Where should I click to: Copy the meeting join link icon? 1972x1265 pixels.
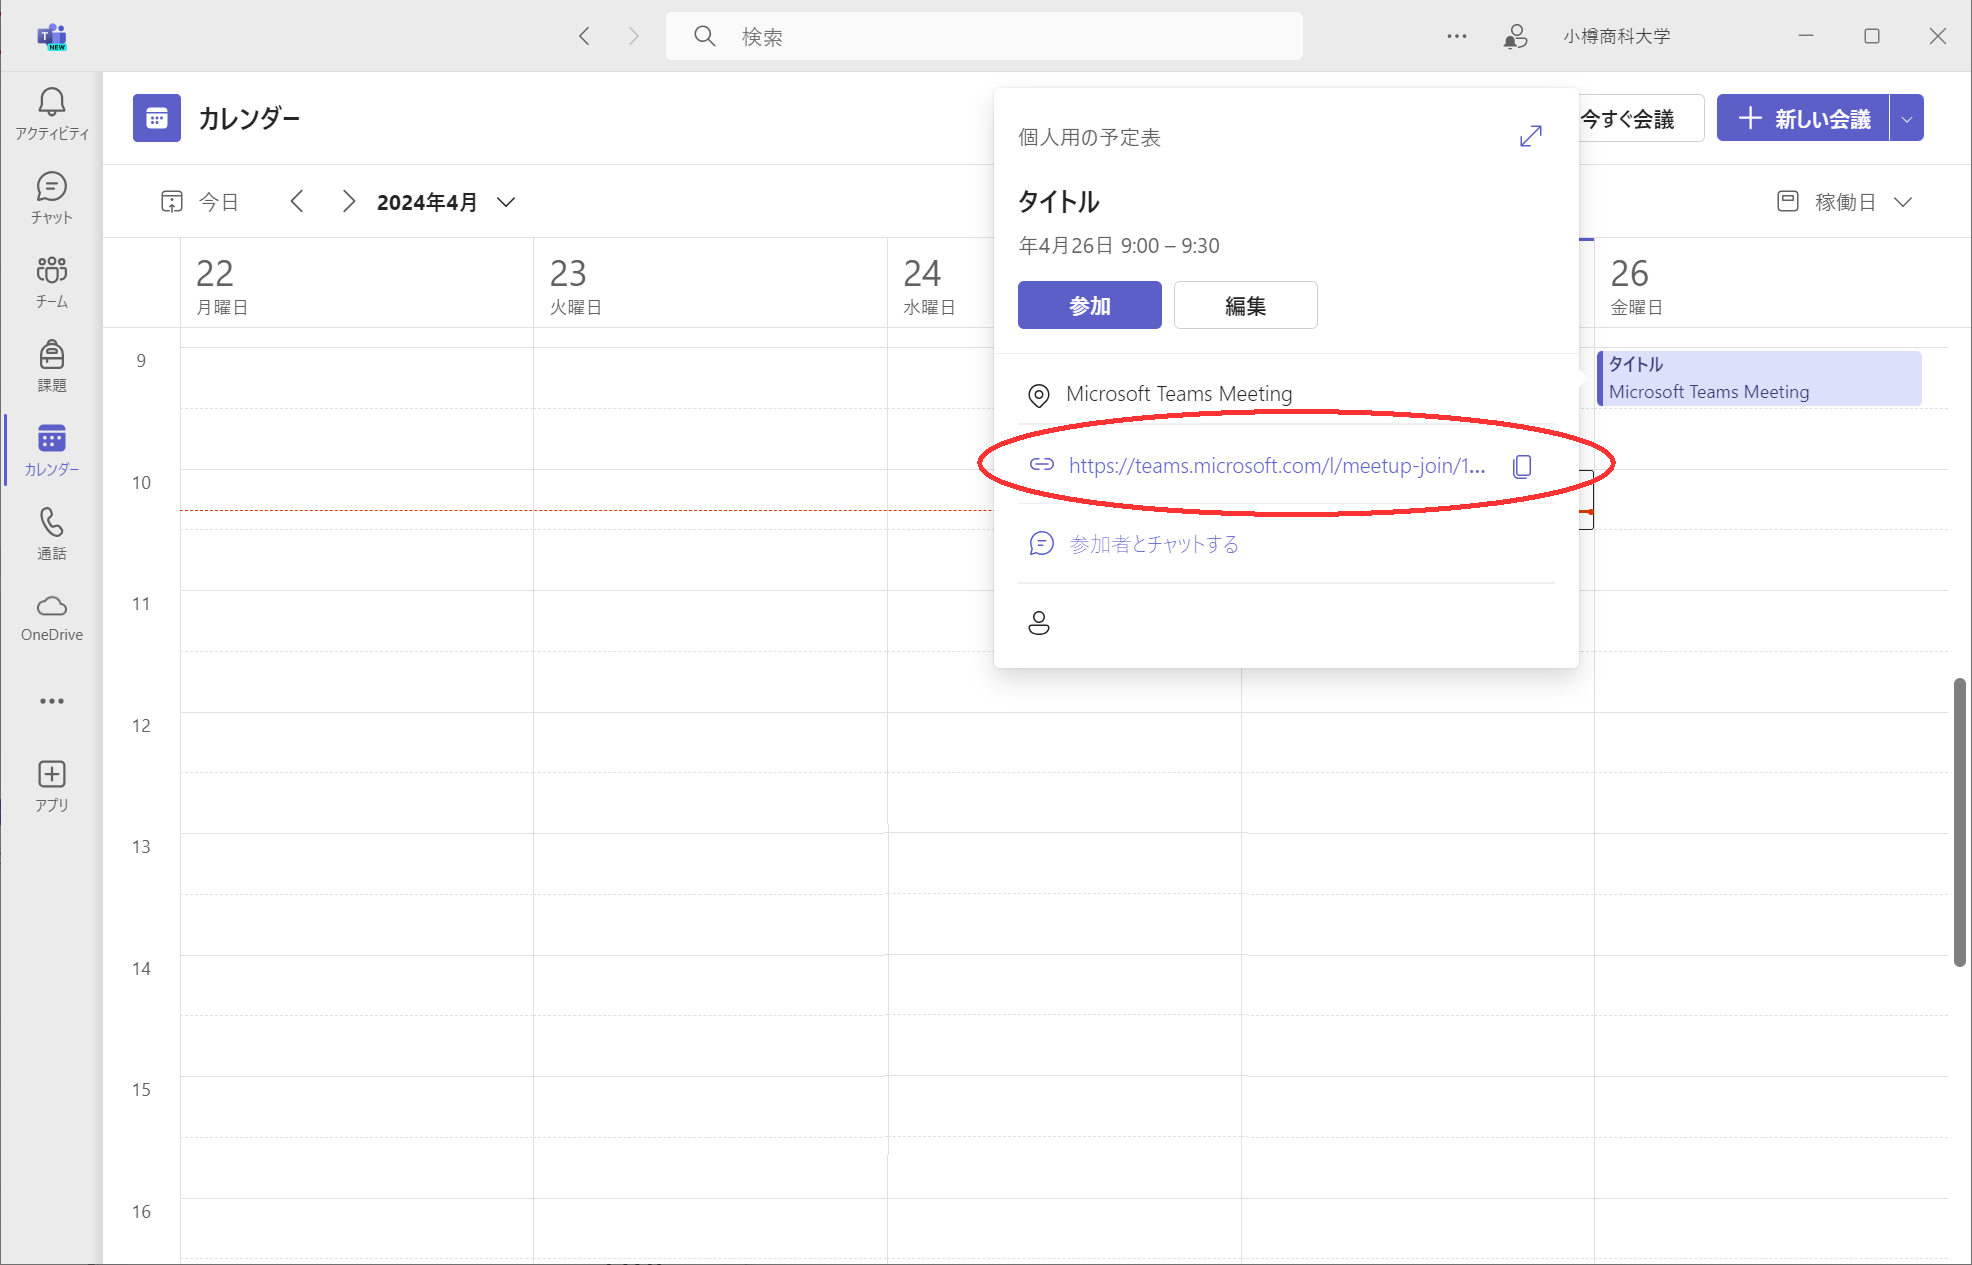1522,466
